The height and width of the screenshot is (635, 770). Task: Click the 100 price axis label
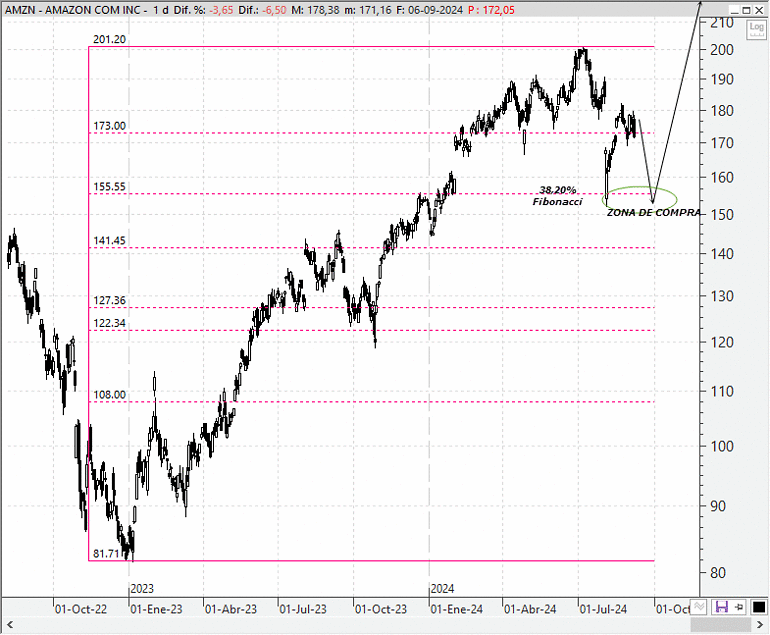pos(722,446)
